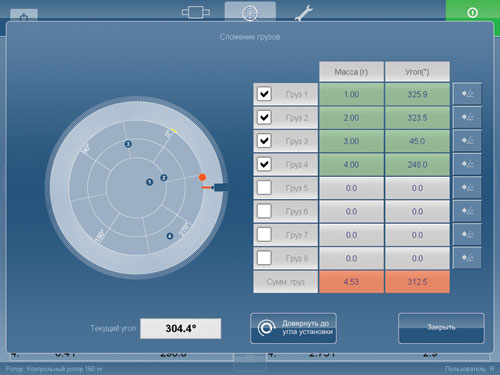Edit the angle field of Груз 4
The width and height of the screenshot is (500, 375).
[x=417, y=164]
